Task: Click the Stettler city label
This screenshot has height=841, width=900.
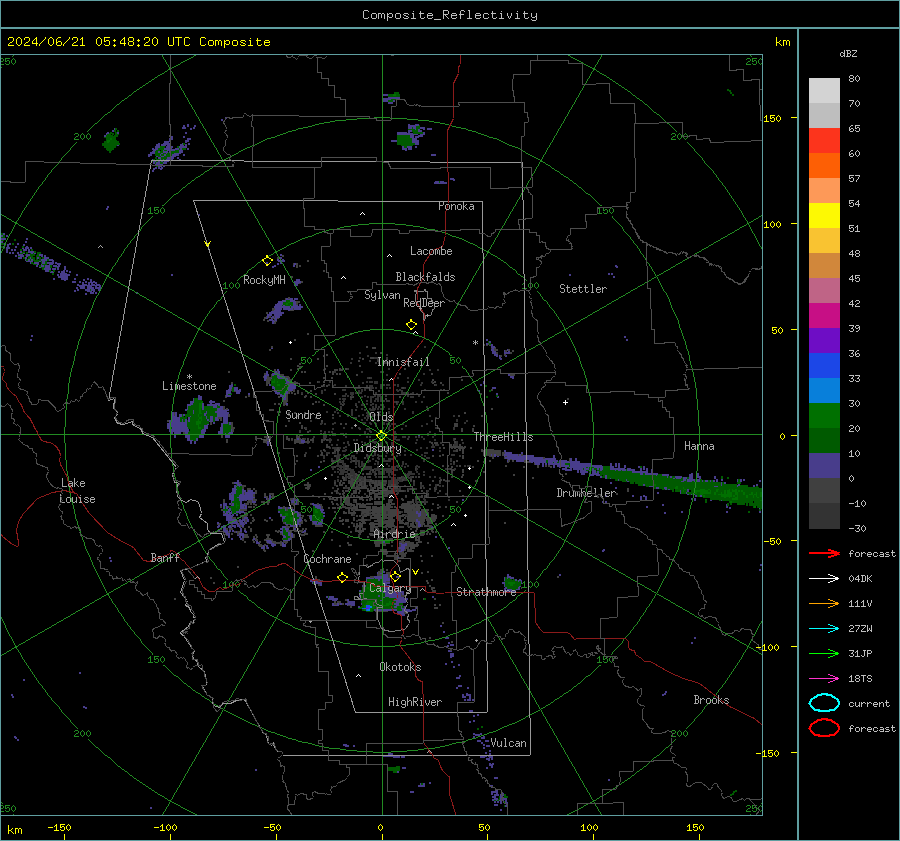Action: [x=583, y=289]
